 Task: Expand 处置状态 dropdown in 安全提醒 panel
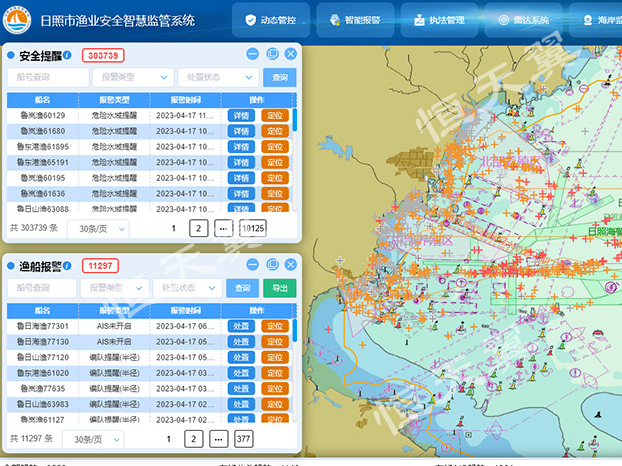tap(218, 77)
